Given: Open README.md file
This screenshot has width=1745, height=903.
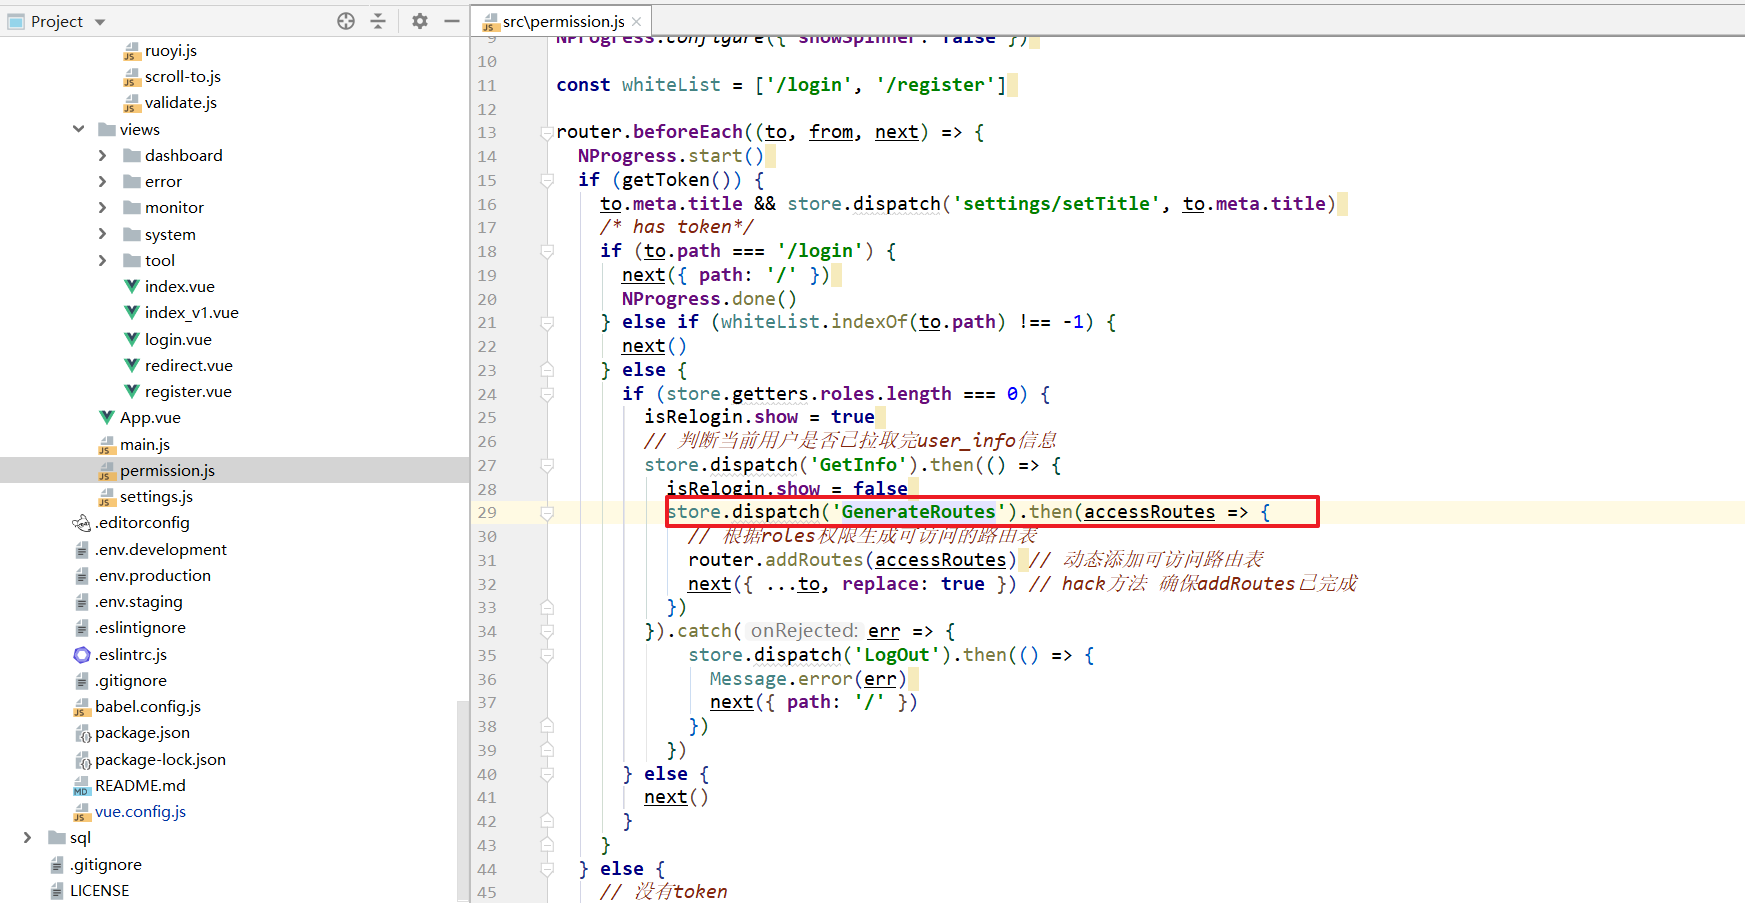Looking at the screenshot, I should pyautogui.click(x=140, y=785).
